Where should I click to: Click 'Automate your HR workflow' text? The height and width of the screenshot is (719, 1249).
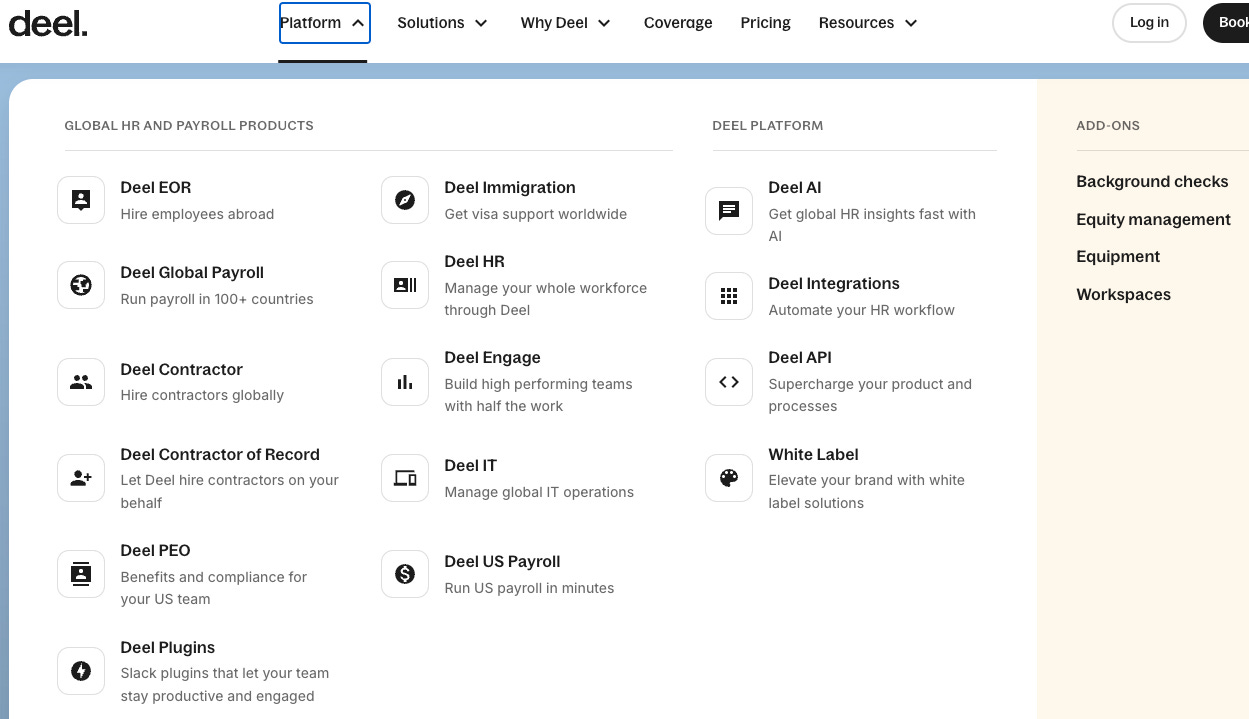tap(861, 310)
